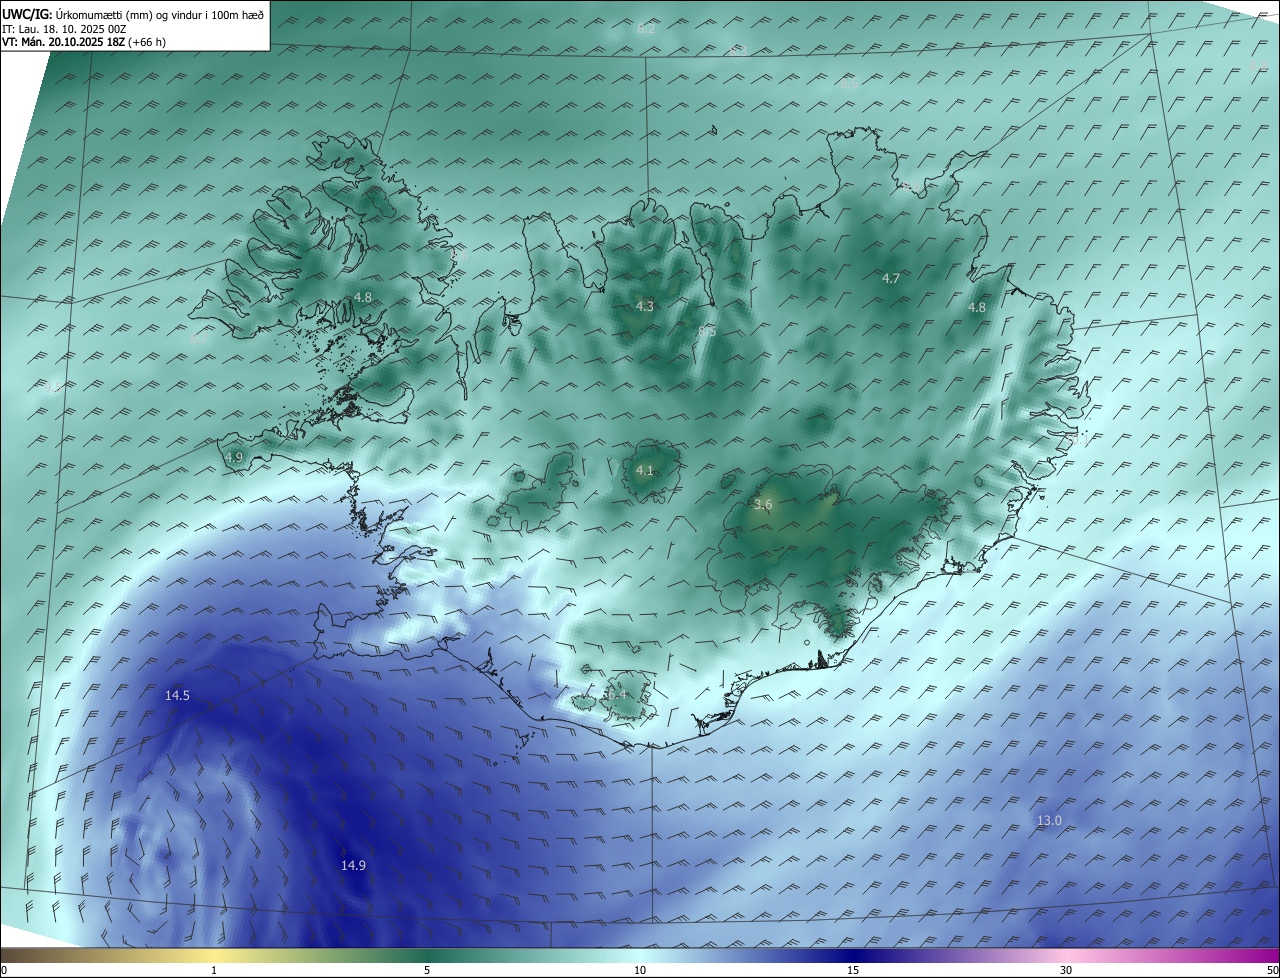
Task: Click the '5' tick on the color scale
Action: point(427,971)
